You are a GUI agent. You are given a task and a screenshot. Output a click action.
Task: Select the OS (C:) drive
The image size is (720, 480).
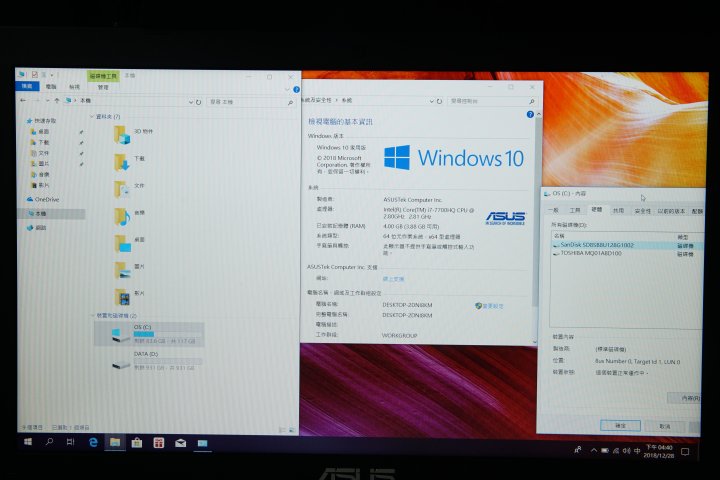[149, 334]
